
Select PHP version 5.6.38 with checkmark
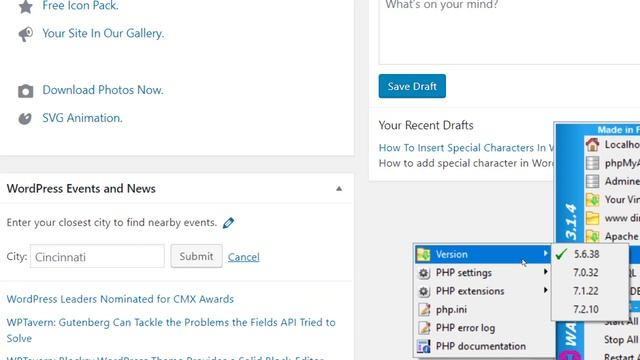click(590, 254)
